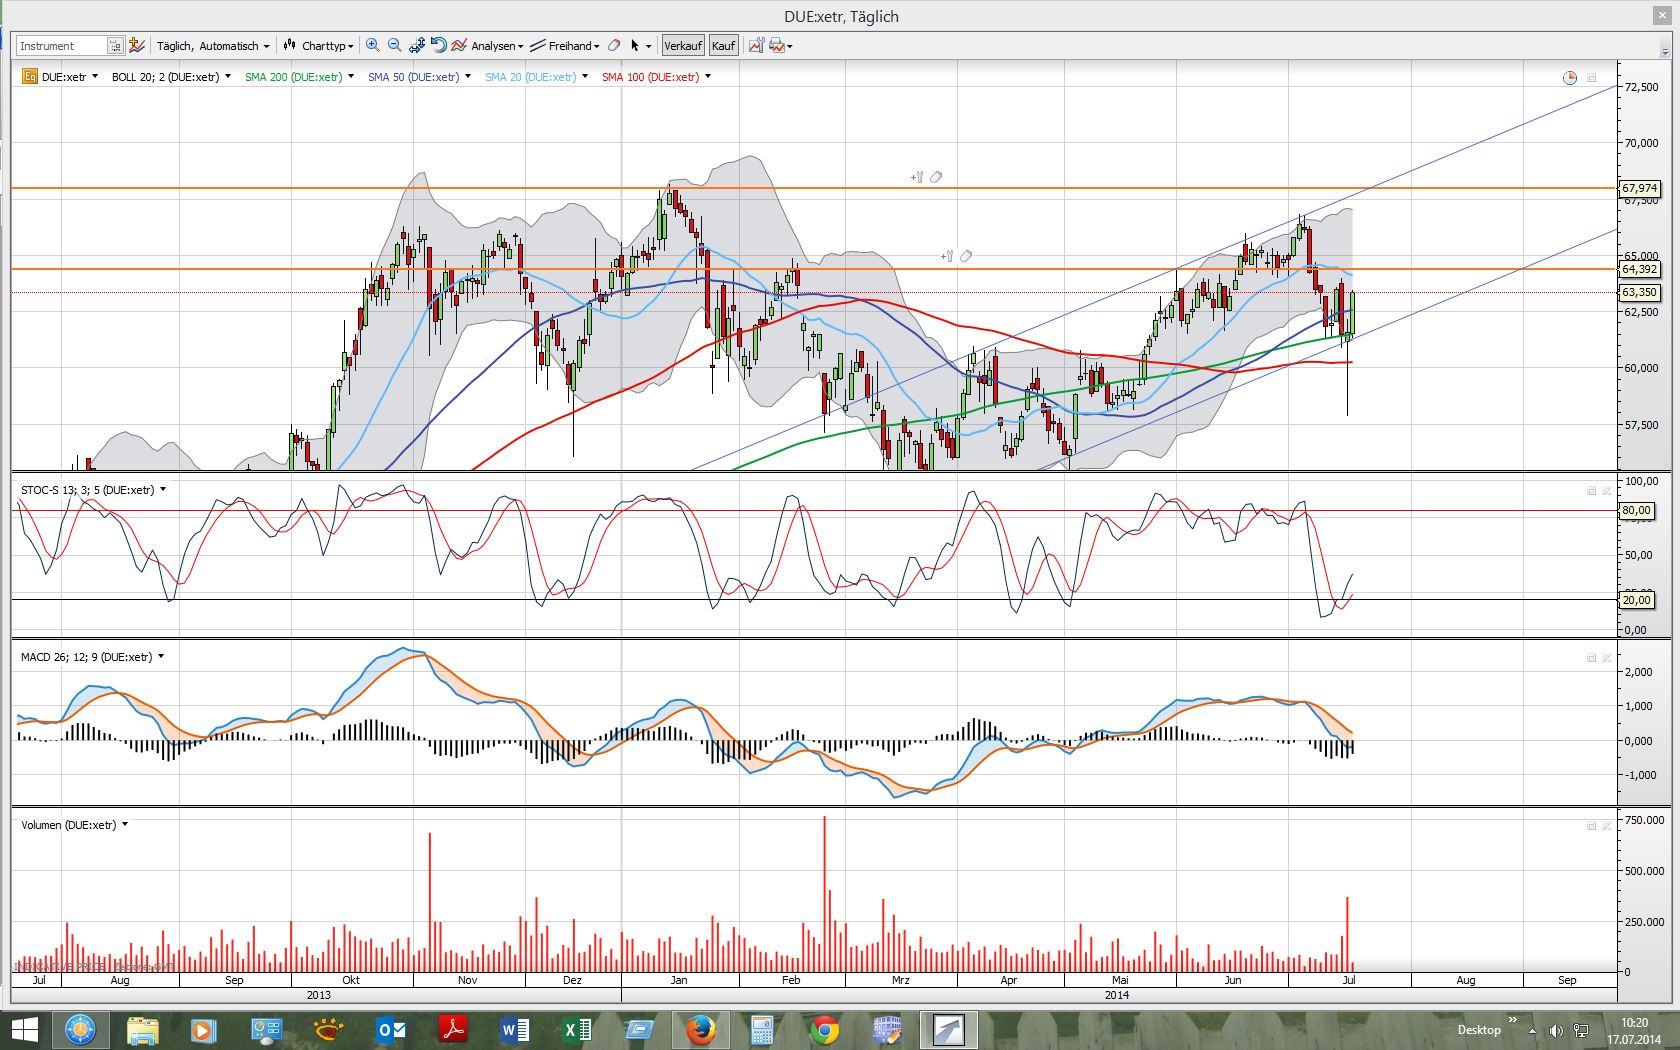Click the 80,00 stochastic level label
Image resolution: width=1680 pixels, height=1050 pixels.
tap(1636, 510)
